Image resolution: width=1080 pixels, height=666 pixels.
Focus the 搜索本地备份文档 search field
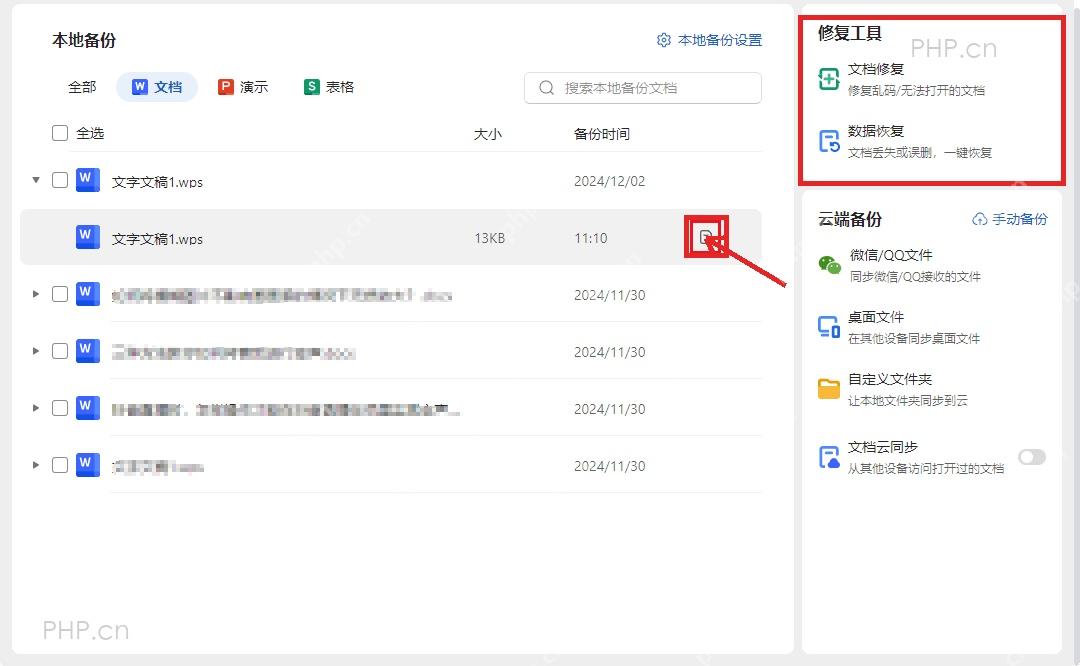coord(643,88)
